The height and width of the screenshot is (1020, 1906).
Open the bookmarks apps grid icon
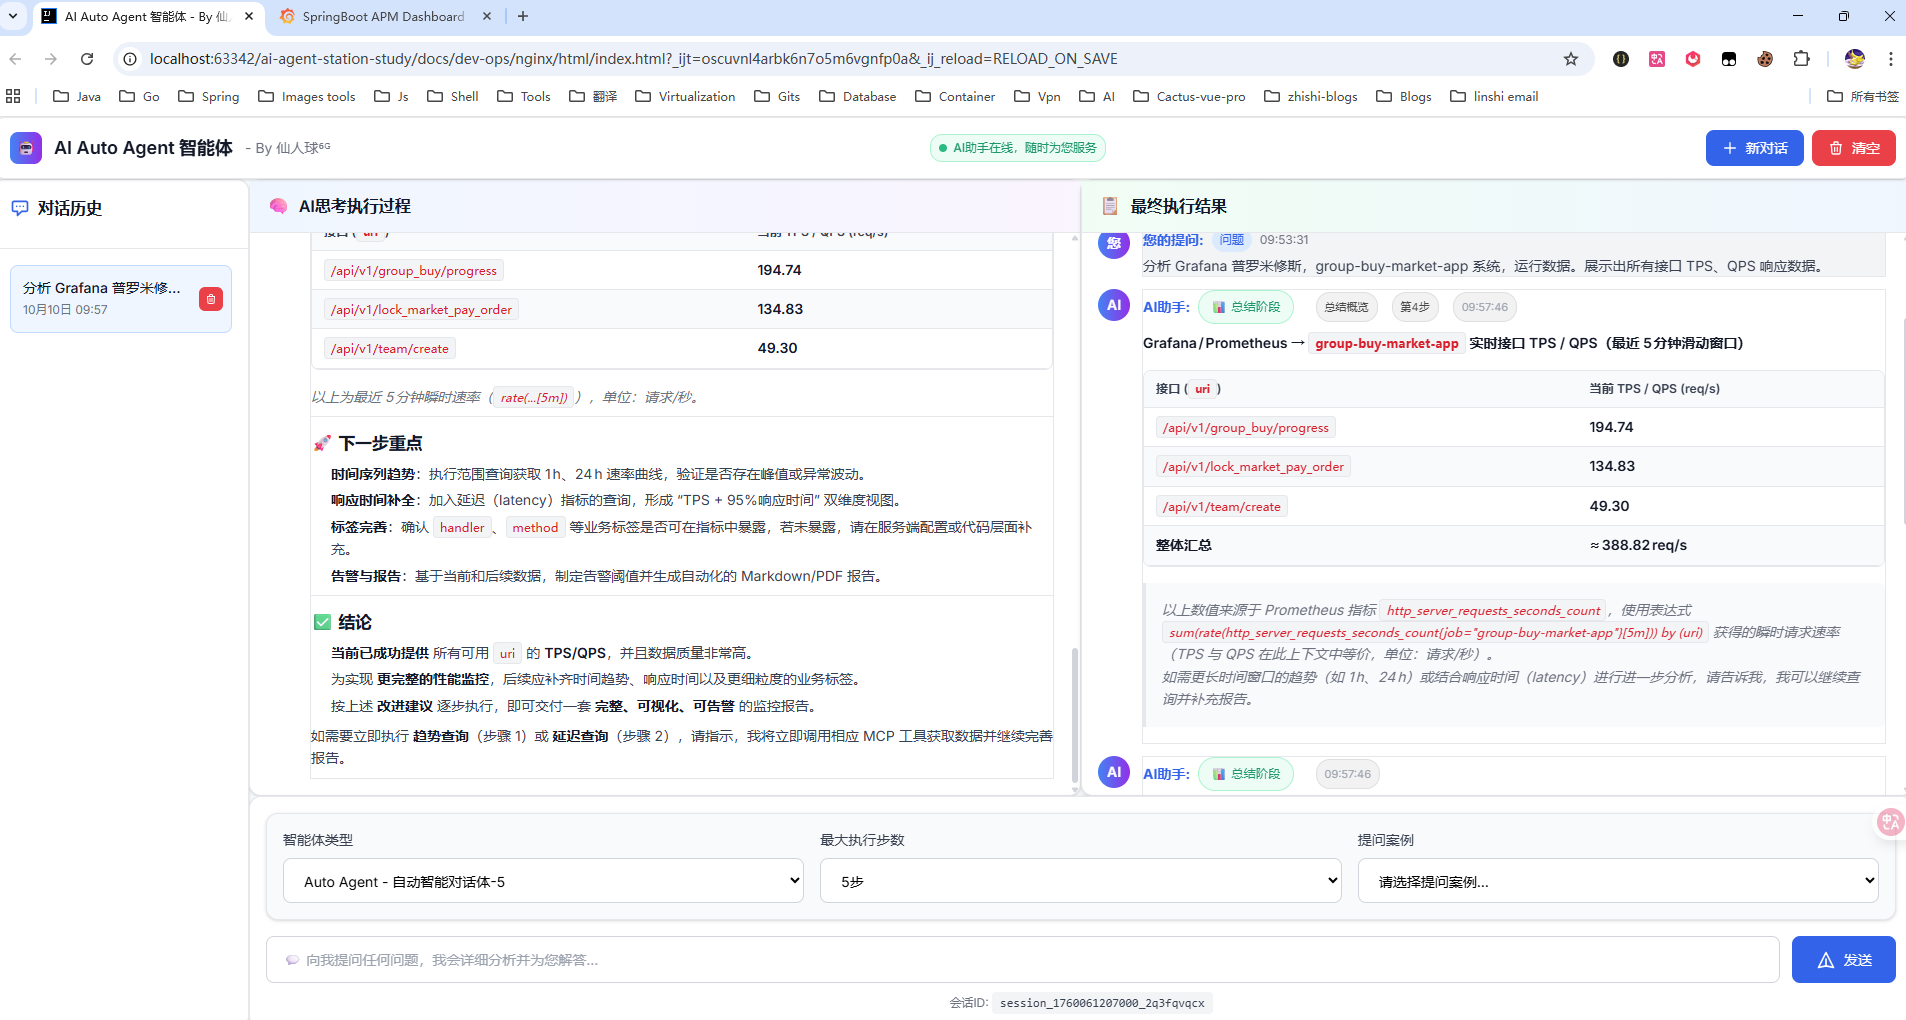pos(13,96)
